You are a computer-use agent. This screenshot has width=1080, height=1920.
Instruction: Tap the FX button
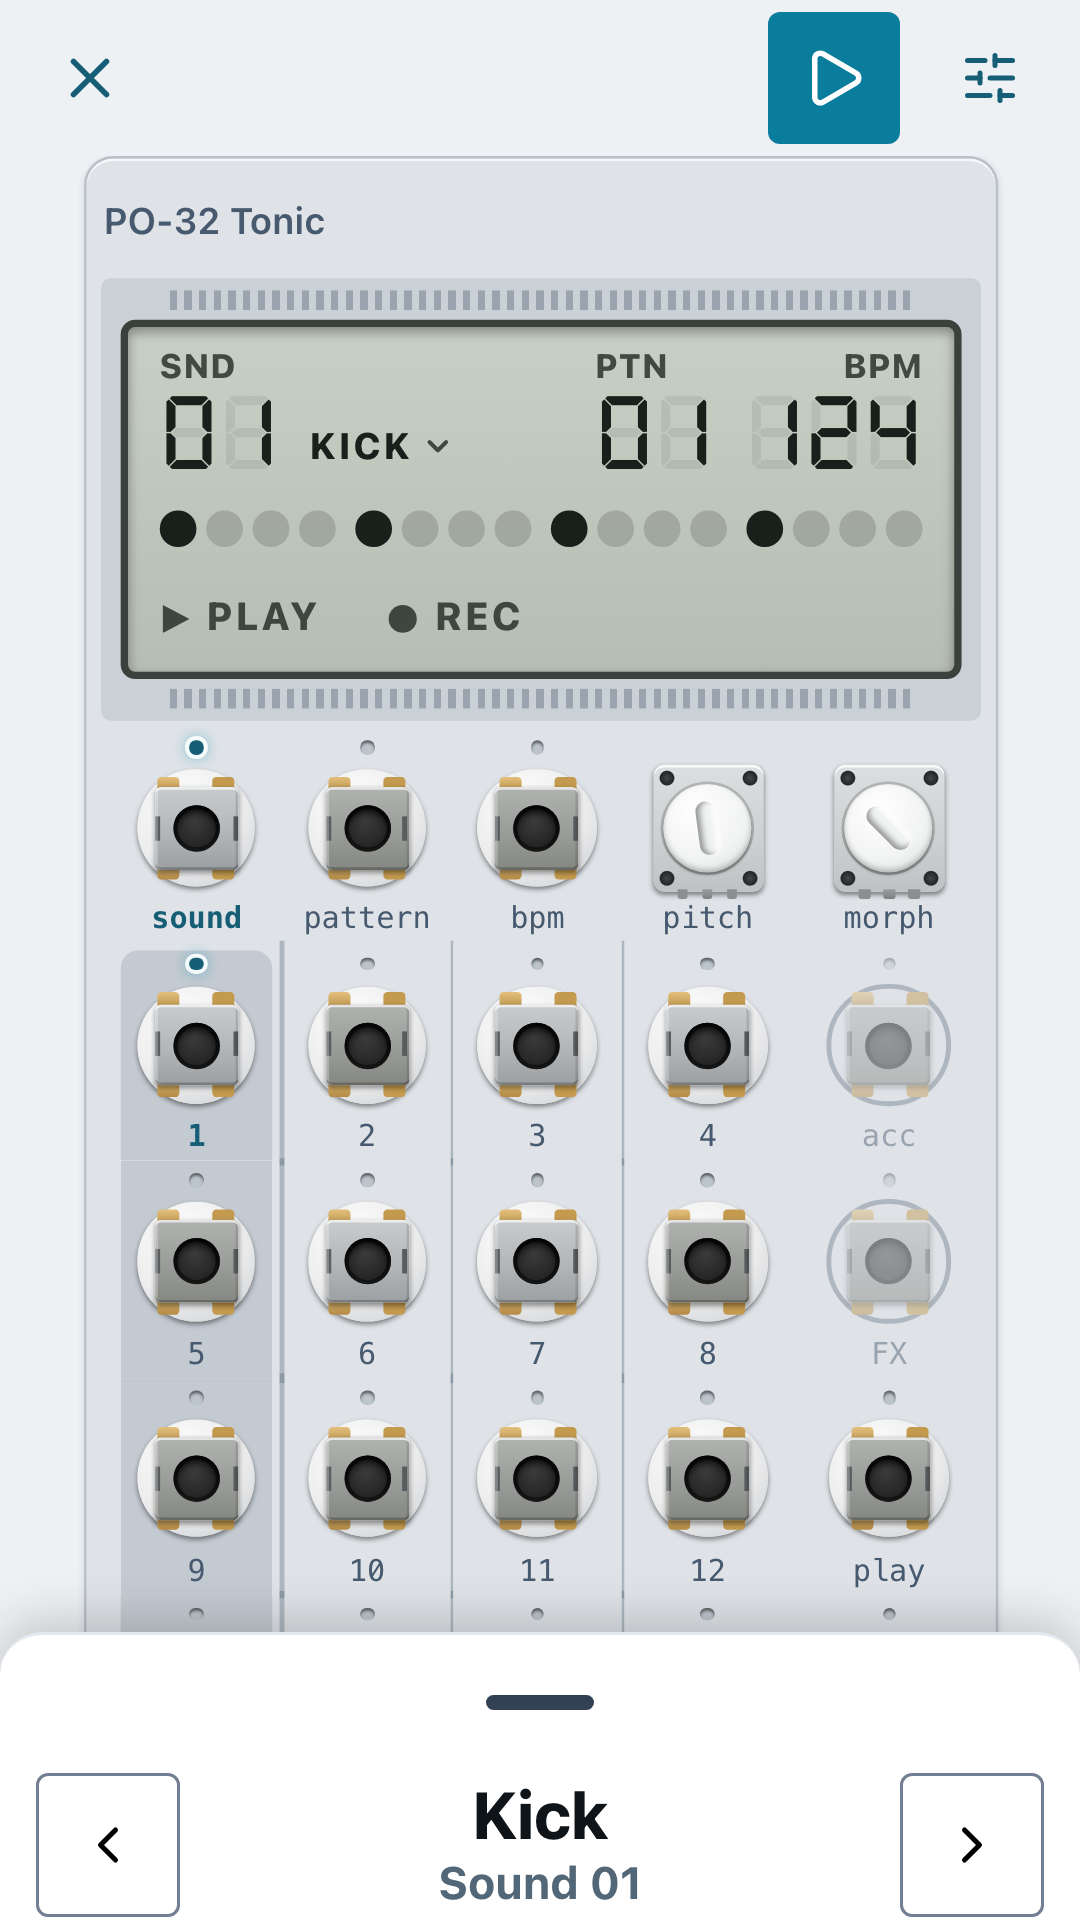888,1262
